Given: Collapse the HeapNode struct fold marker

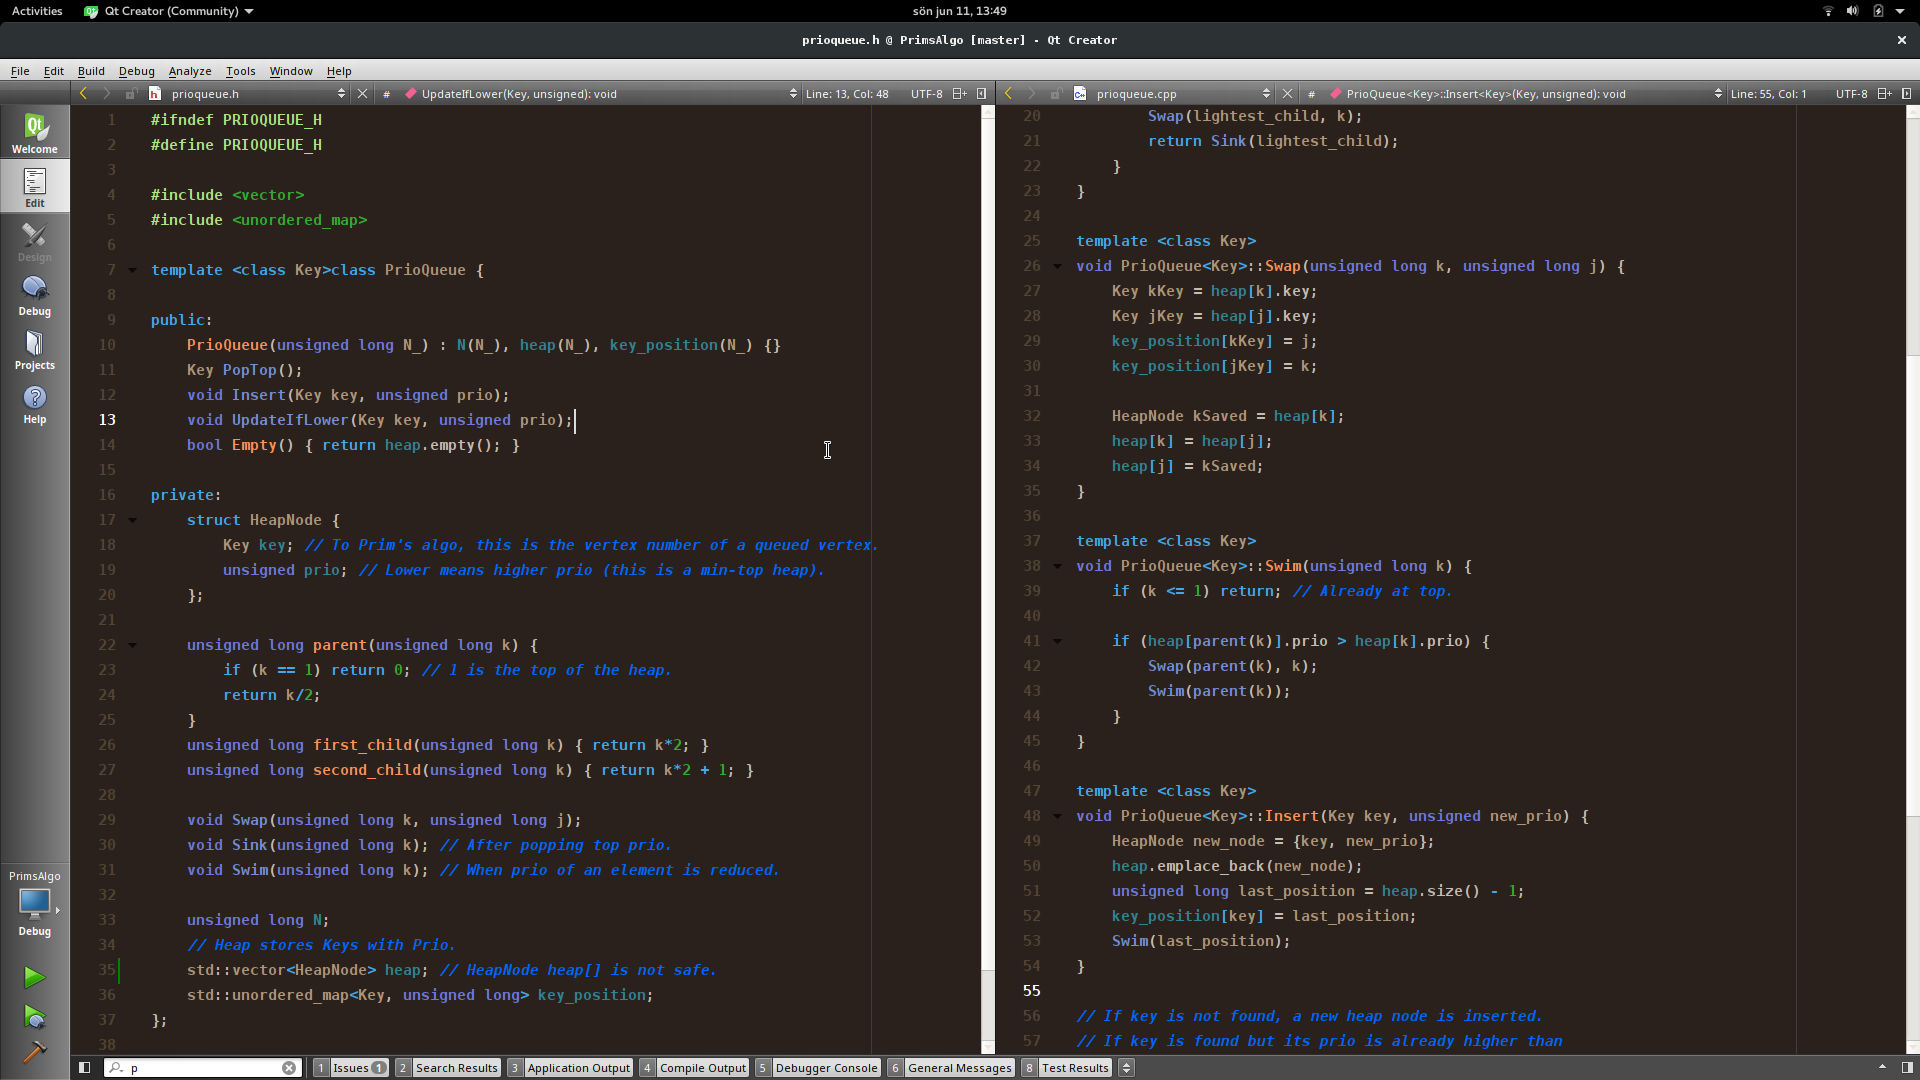Looking at the screenshot, I should (132, 520).
